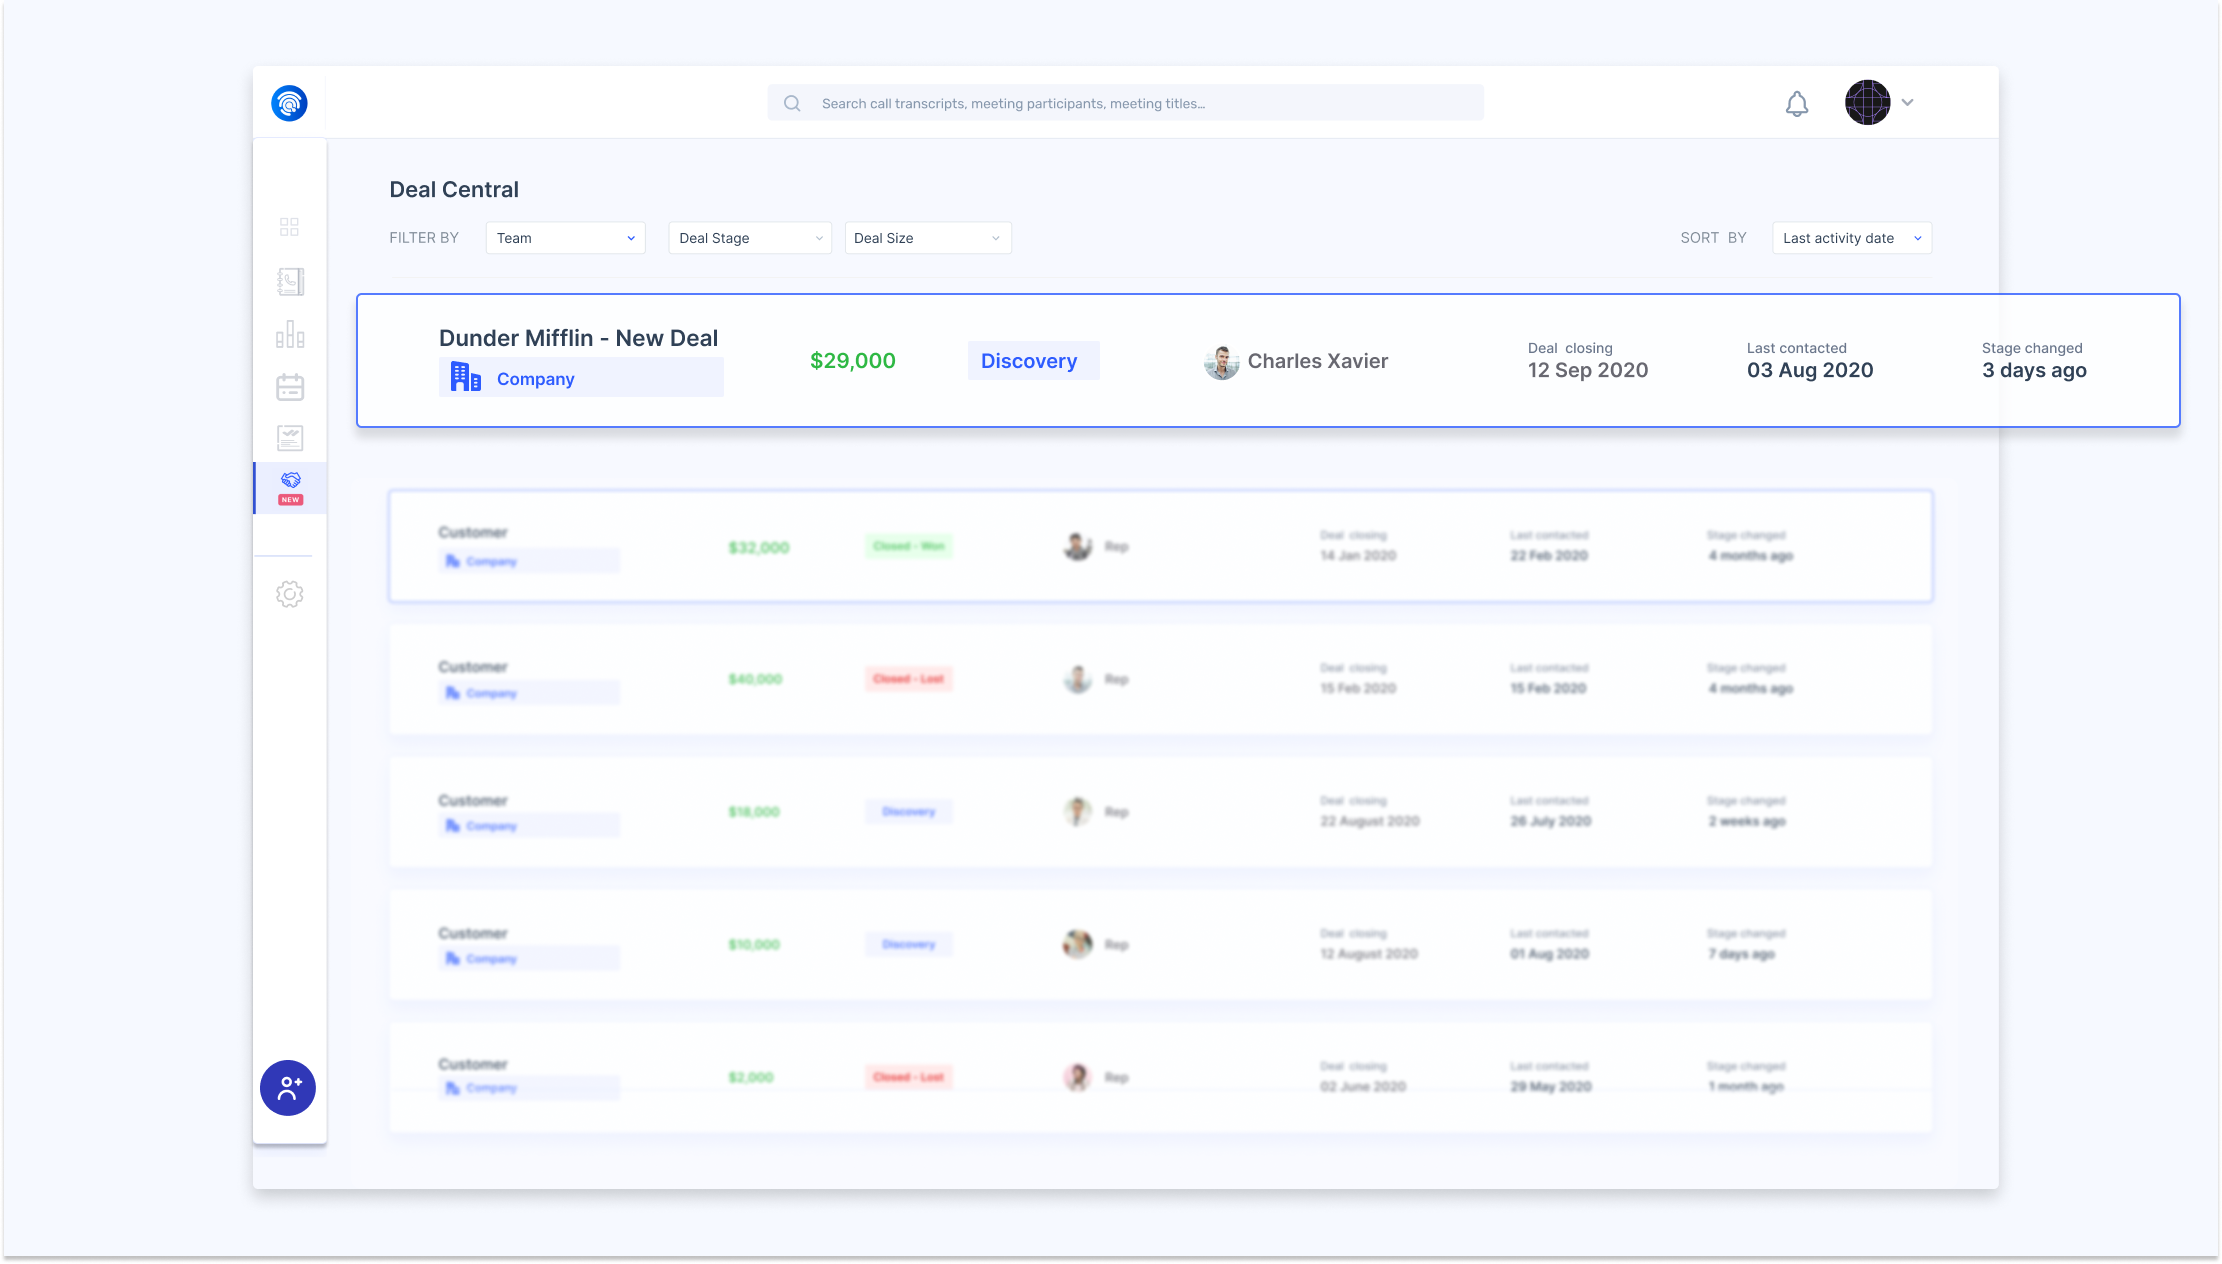Open the Dunder Mifflin - New Deal title
2222x1264 pixels.
pos(578,338)
